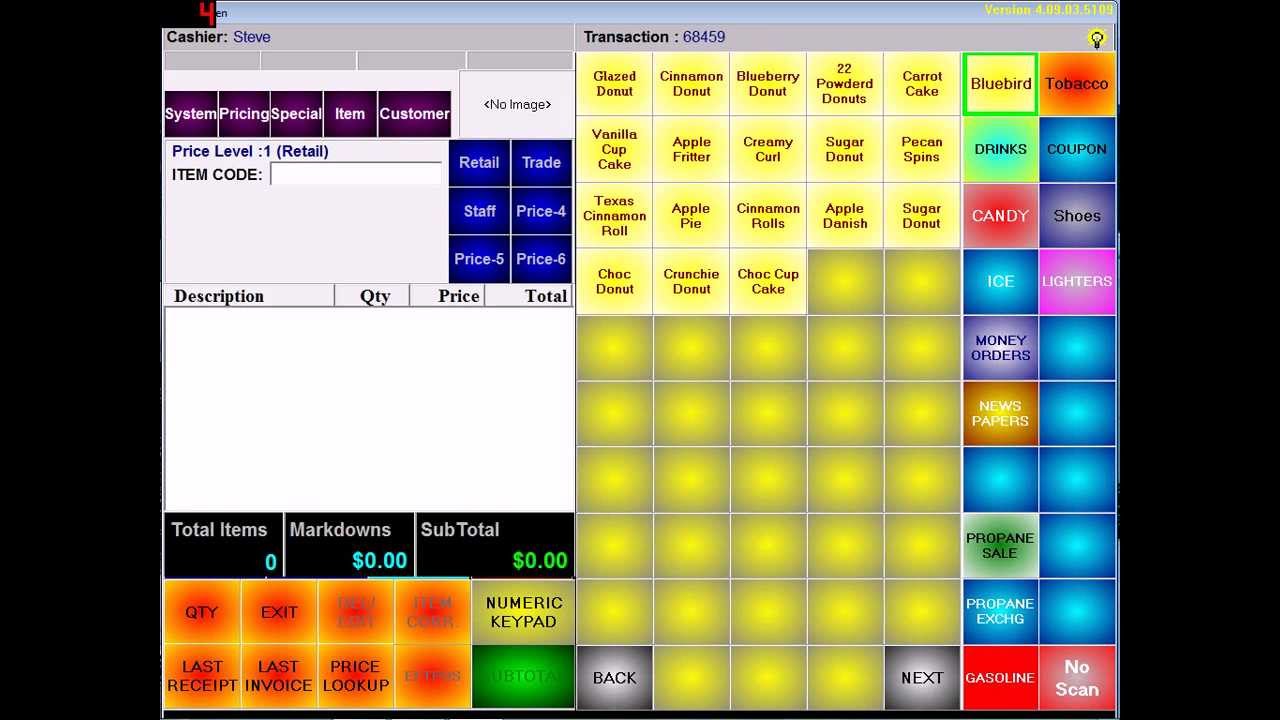Click the No Image thumbnail box

tap(517, 104)
